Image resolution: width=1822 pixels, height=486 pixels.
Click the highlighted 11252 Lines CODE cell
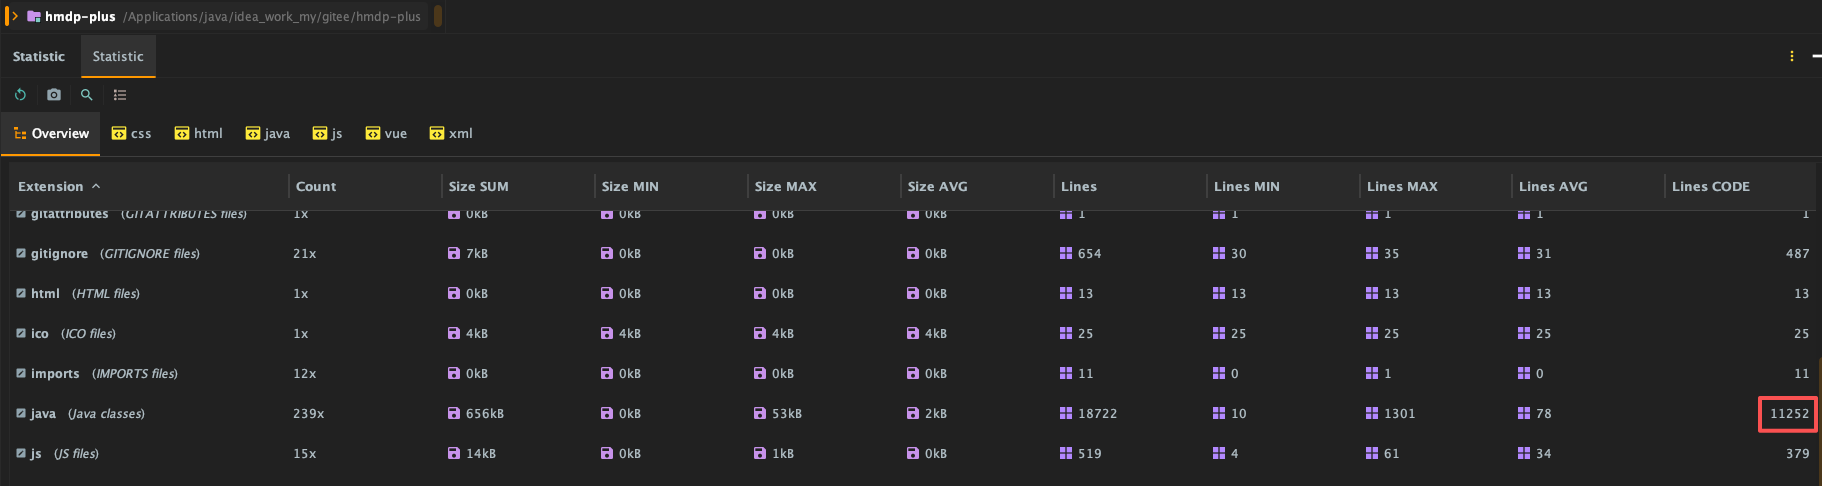click(x=1788, y=413)
